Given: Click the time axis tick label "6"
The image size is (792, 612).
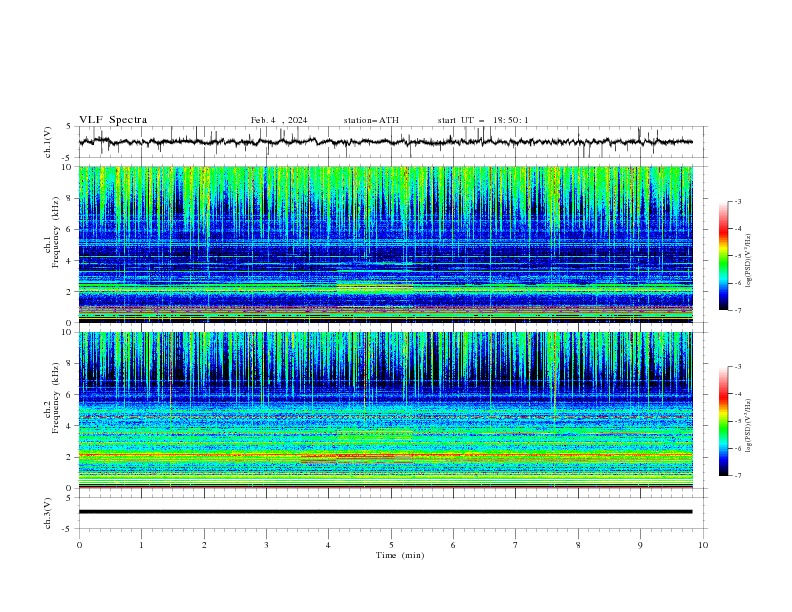Looking at the screenshot, I should (x=453, y=545).
